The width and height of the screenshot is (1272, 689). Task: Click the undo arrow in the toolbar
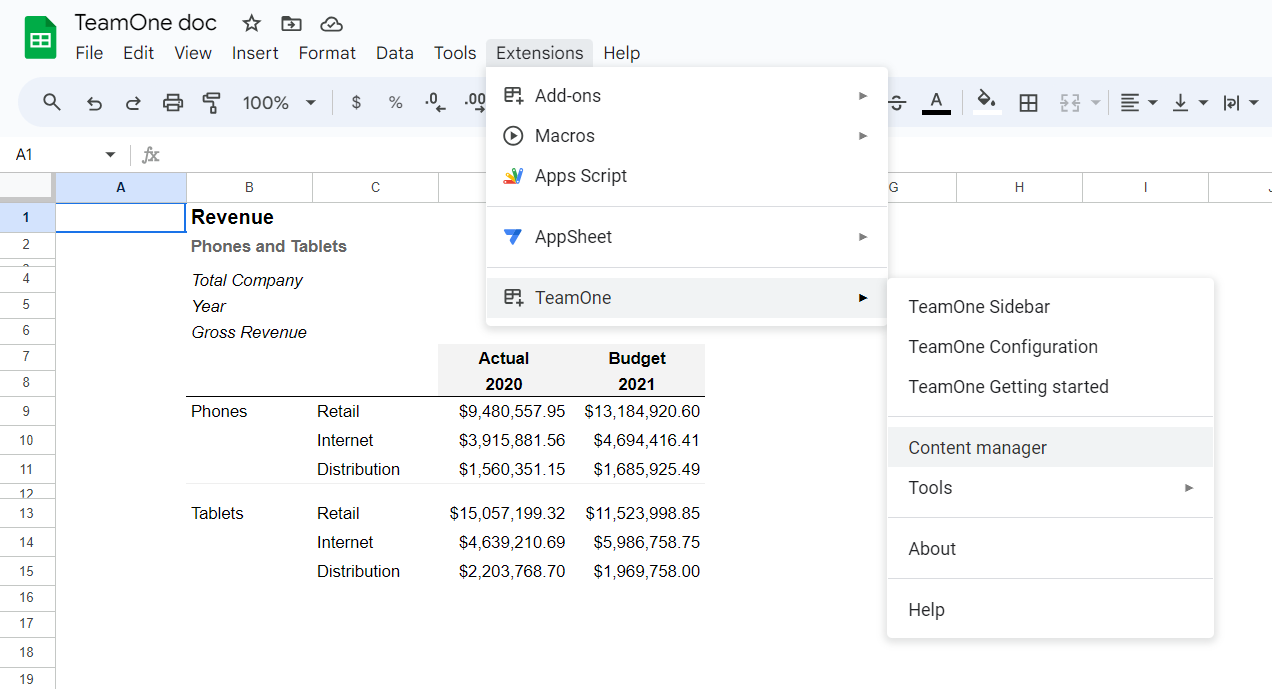94,102
